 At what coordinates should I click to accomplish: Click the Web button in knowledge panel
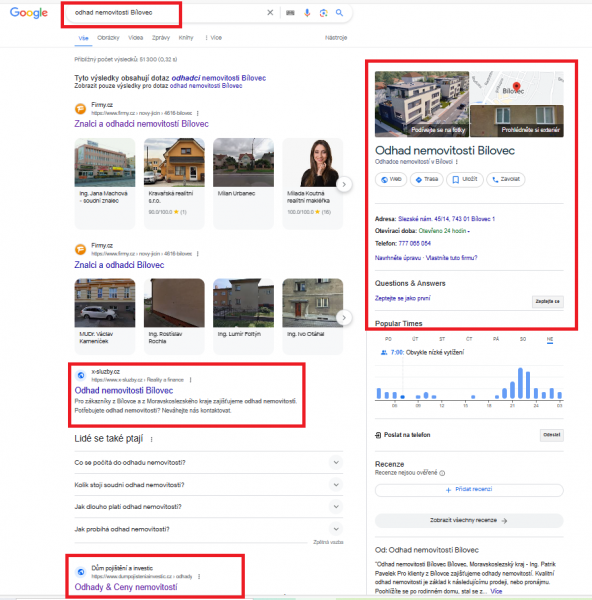[x=391, y=179]
